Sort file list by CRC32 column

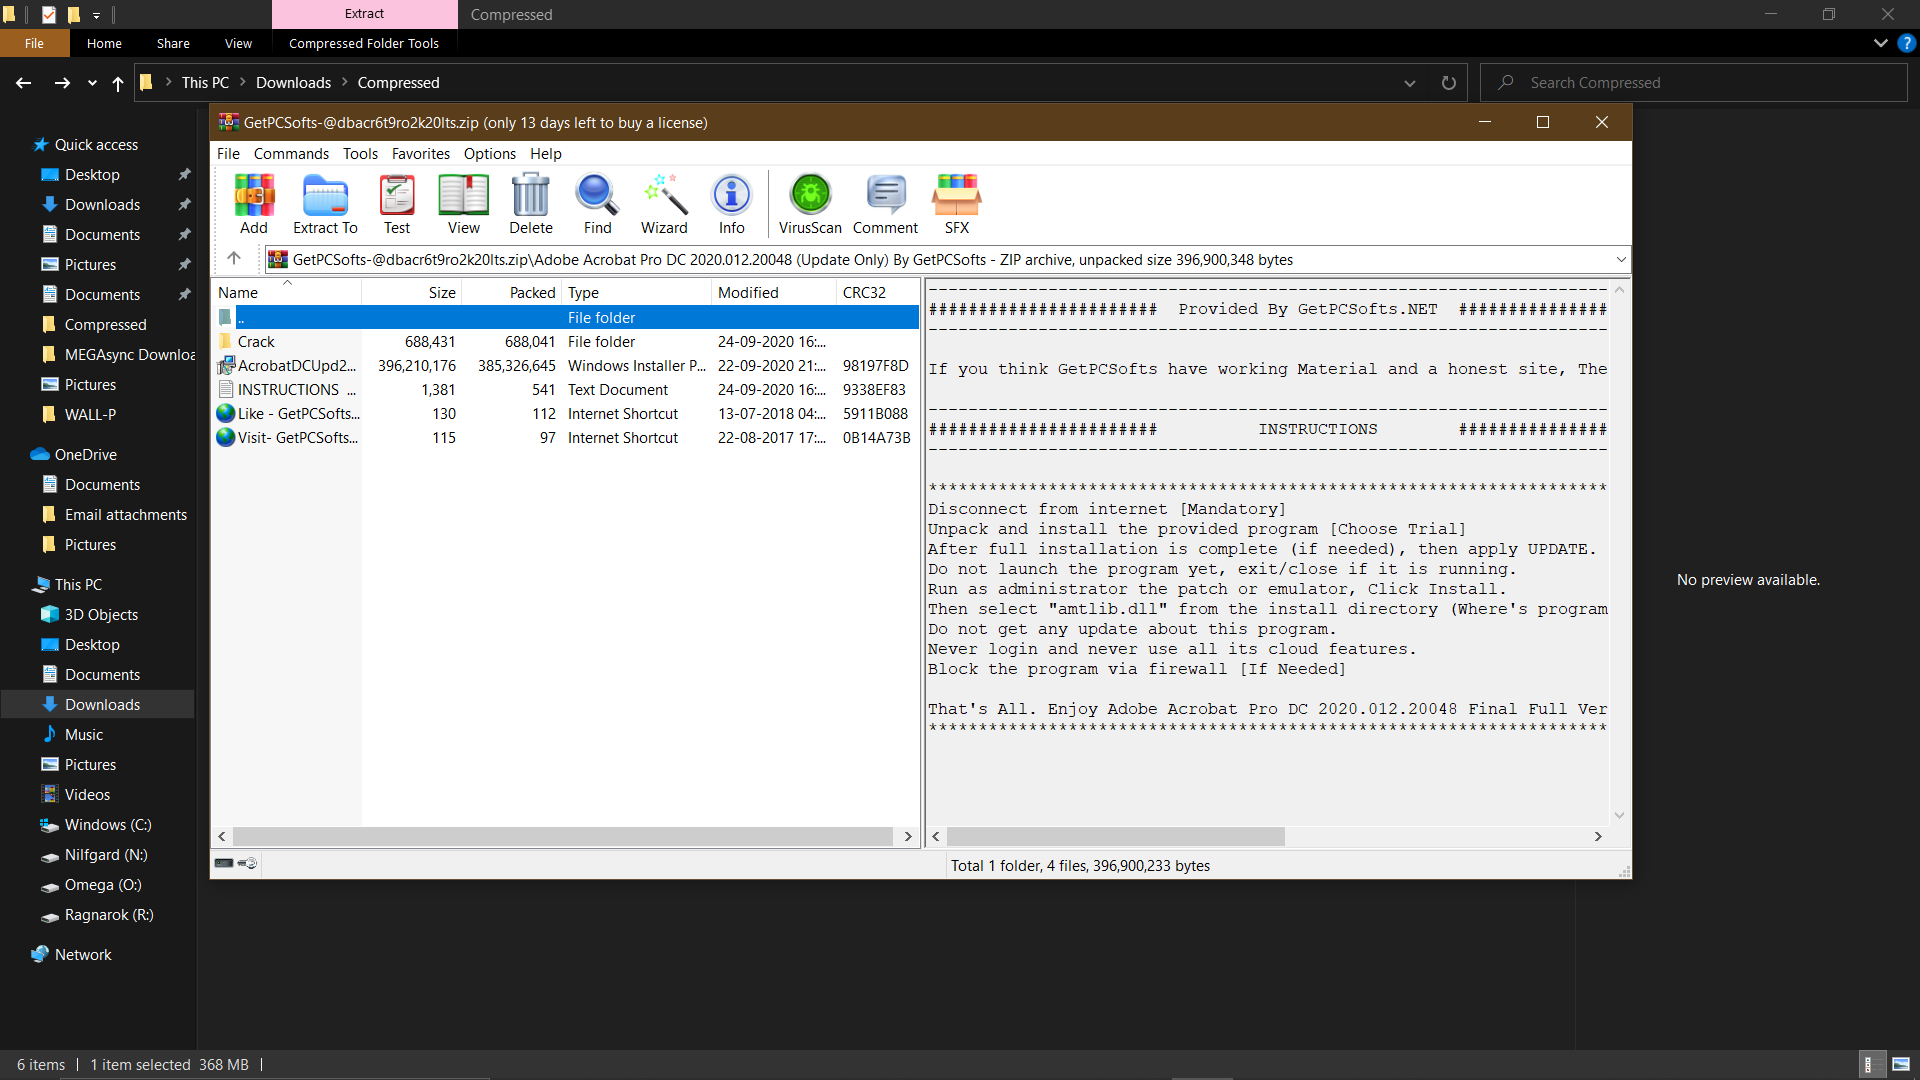pyautogui.click(x=877, y=292)
